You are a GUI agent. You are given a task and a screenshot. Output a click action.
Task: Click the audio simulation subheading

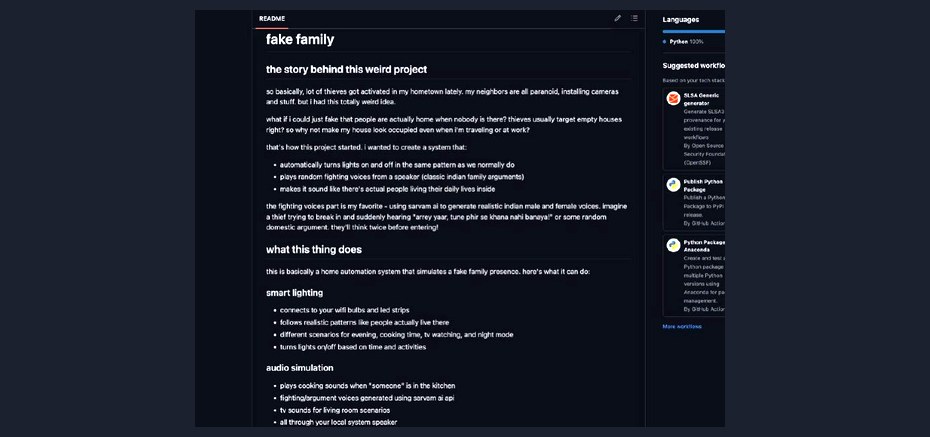pyautogui.click(x=300, y=368)
